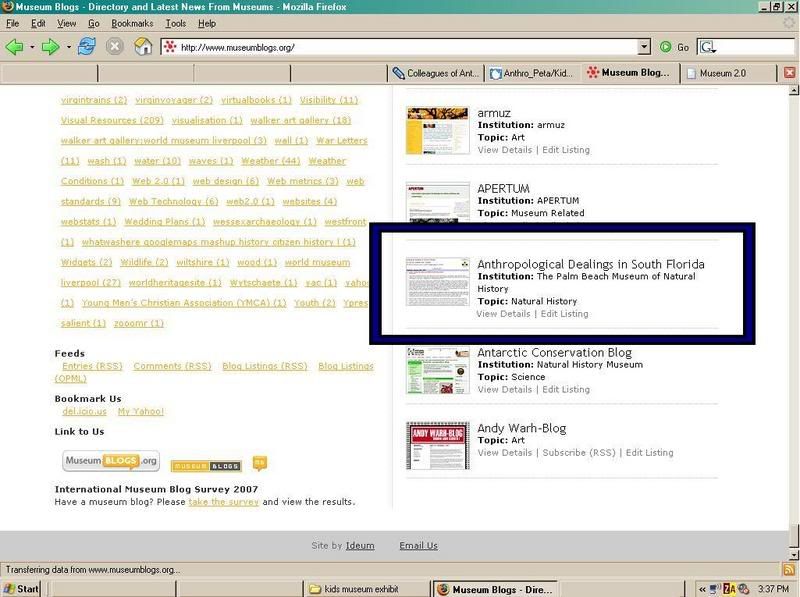Click Subscribe (RSS) for Andy Warh-Blog
Image resolution: width=800 pixels, height=597 pixels.
pyautogui.click(x=579, y=453)
